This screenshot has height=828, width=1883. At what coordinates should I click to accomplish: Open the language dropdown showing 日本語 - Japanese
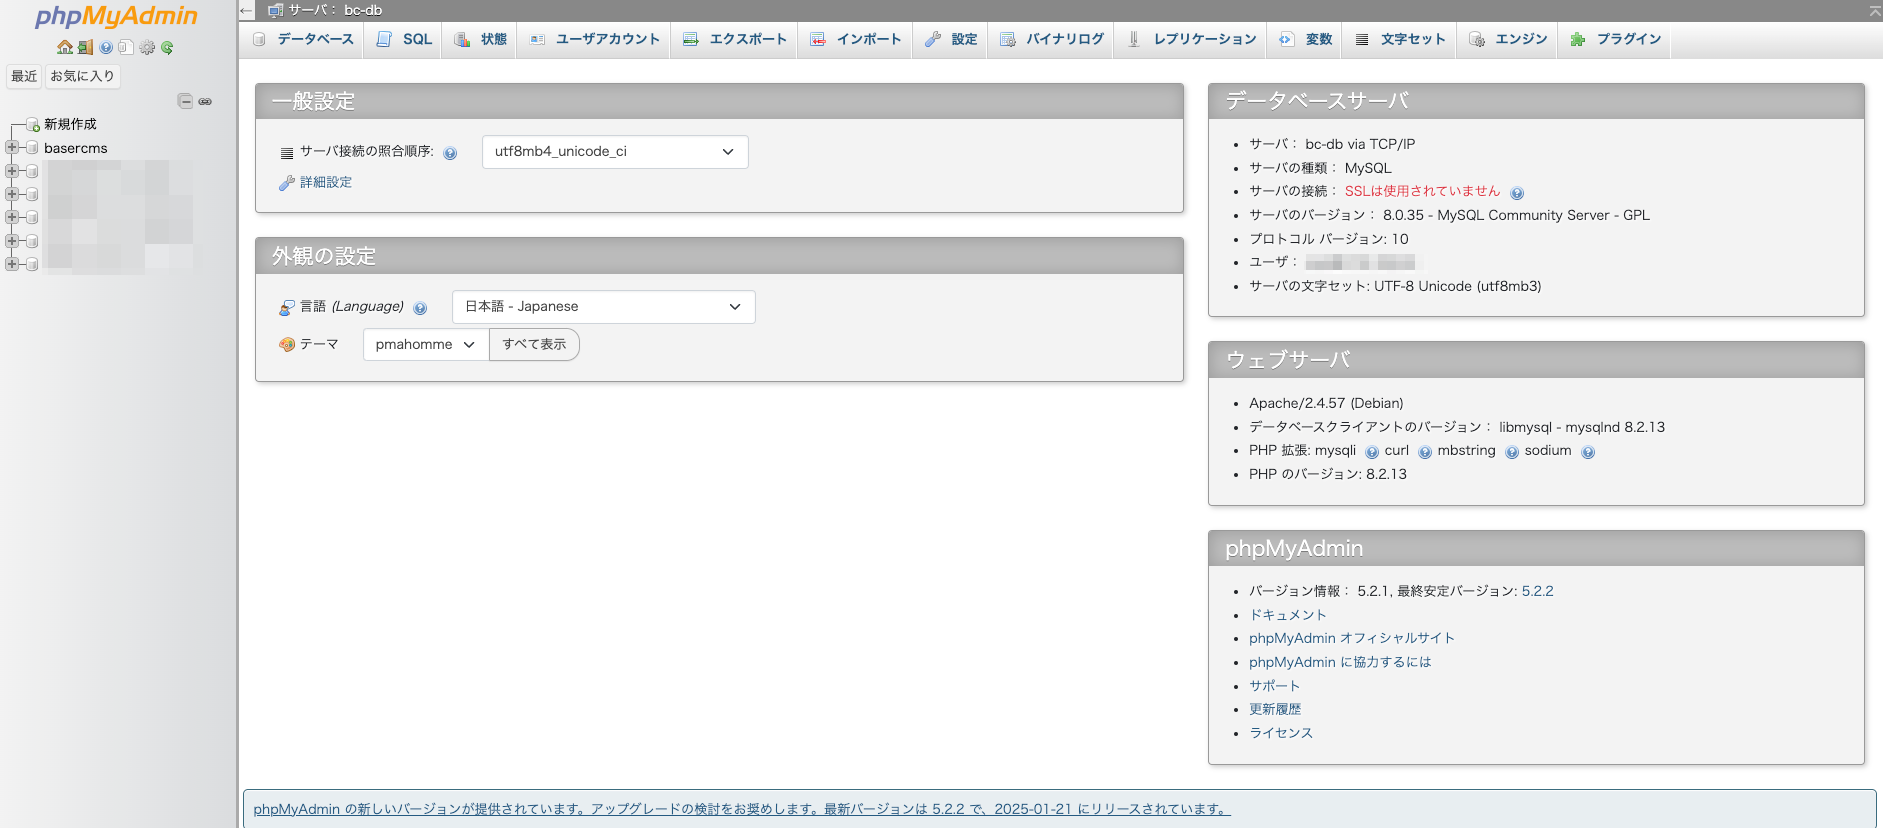click(x=604, y=307)
